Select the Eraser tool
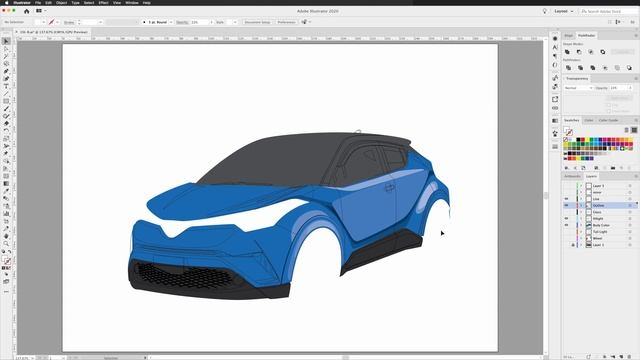640x360 pixels. [6, 124]
